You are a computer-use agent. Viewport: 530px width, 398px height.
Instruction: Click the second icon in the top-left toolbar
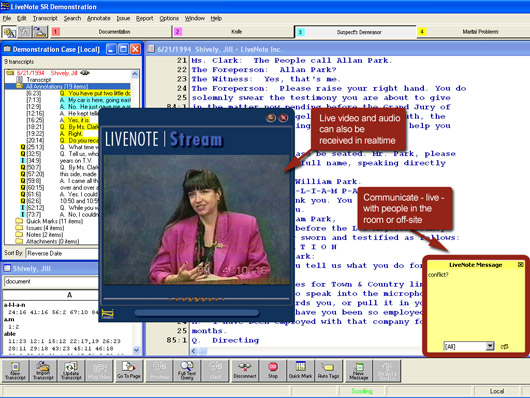[x=25, y=32]
